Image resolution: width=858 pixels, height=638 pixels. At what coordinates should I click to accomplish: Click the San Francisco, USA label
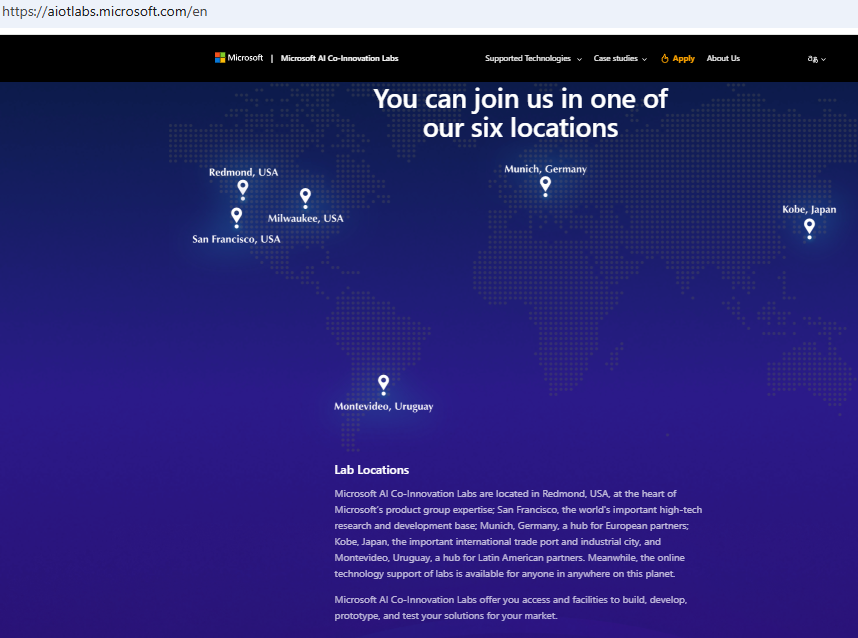pos(236,239)
